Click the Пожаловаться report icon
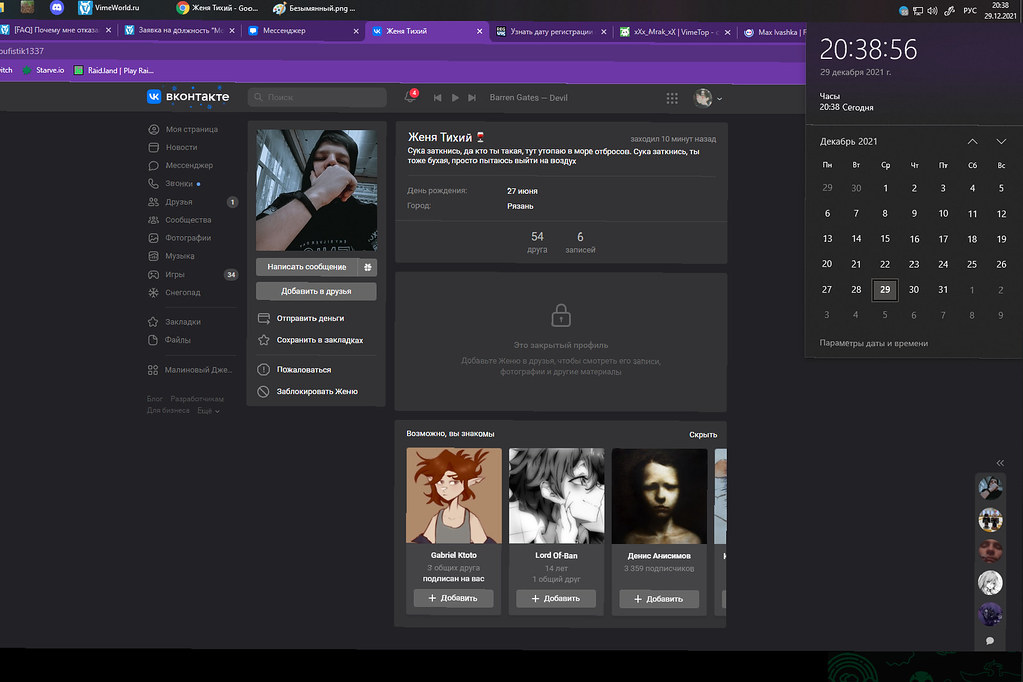Image resolution: width=1023 pixels, height=682 pixels. click(264, 369)
